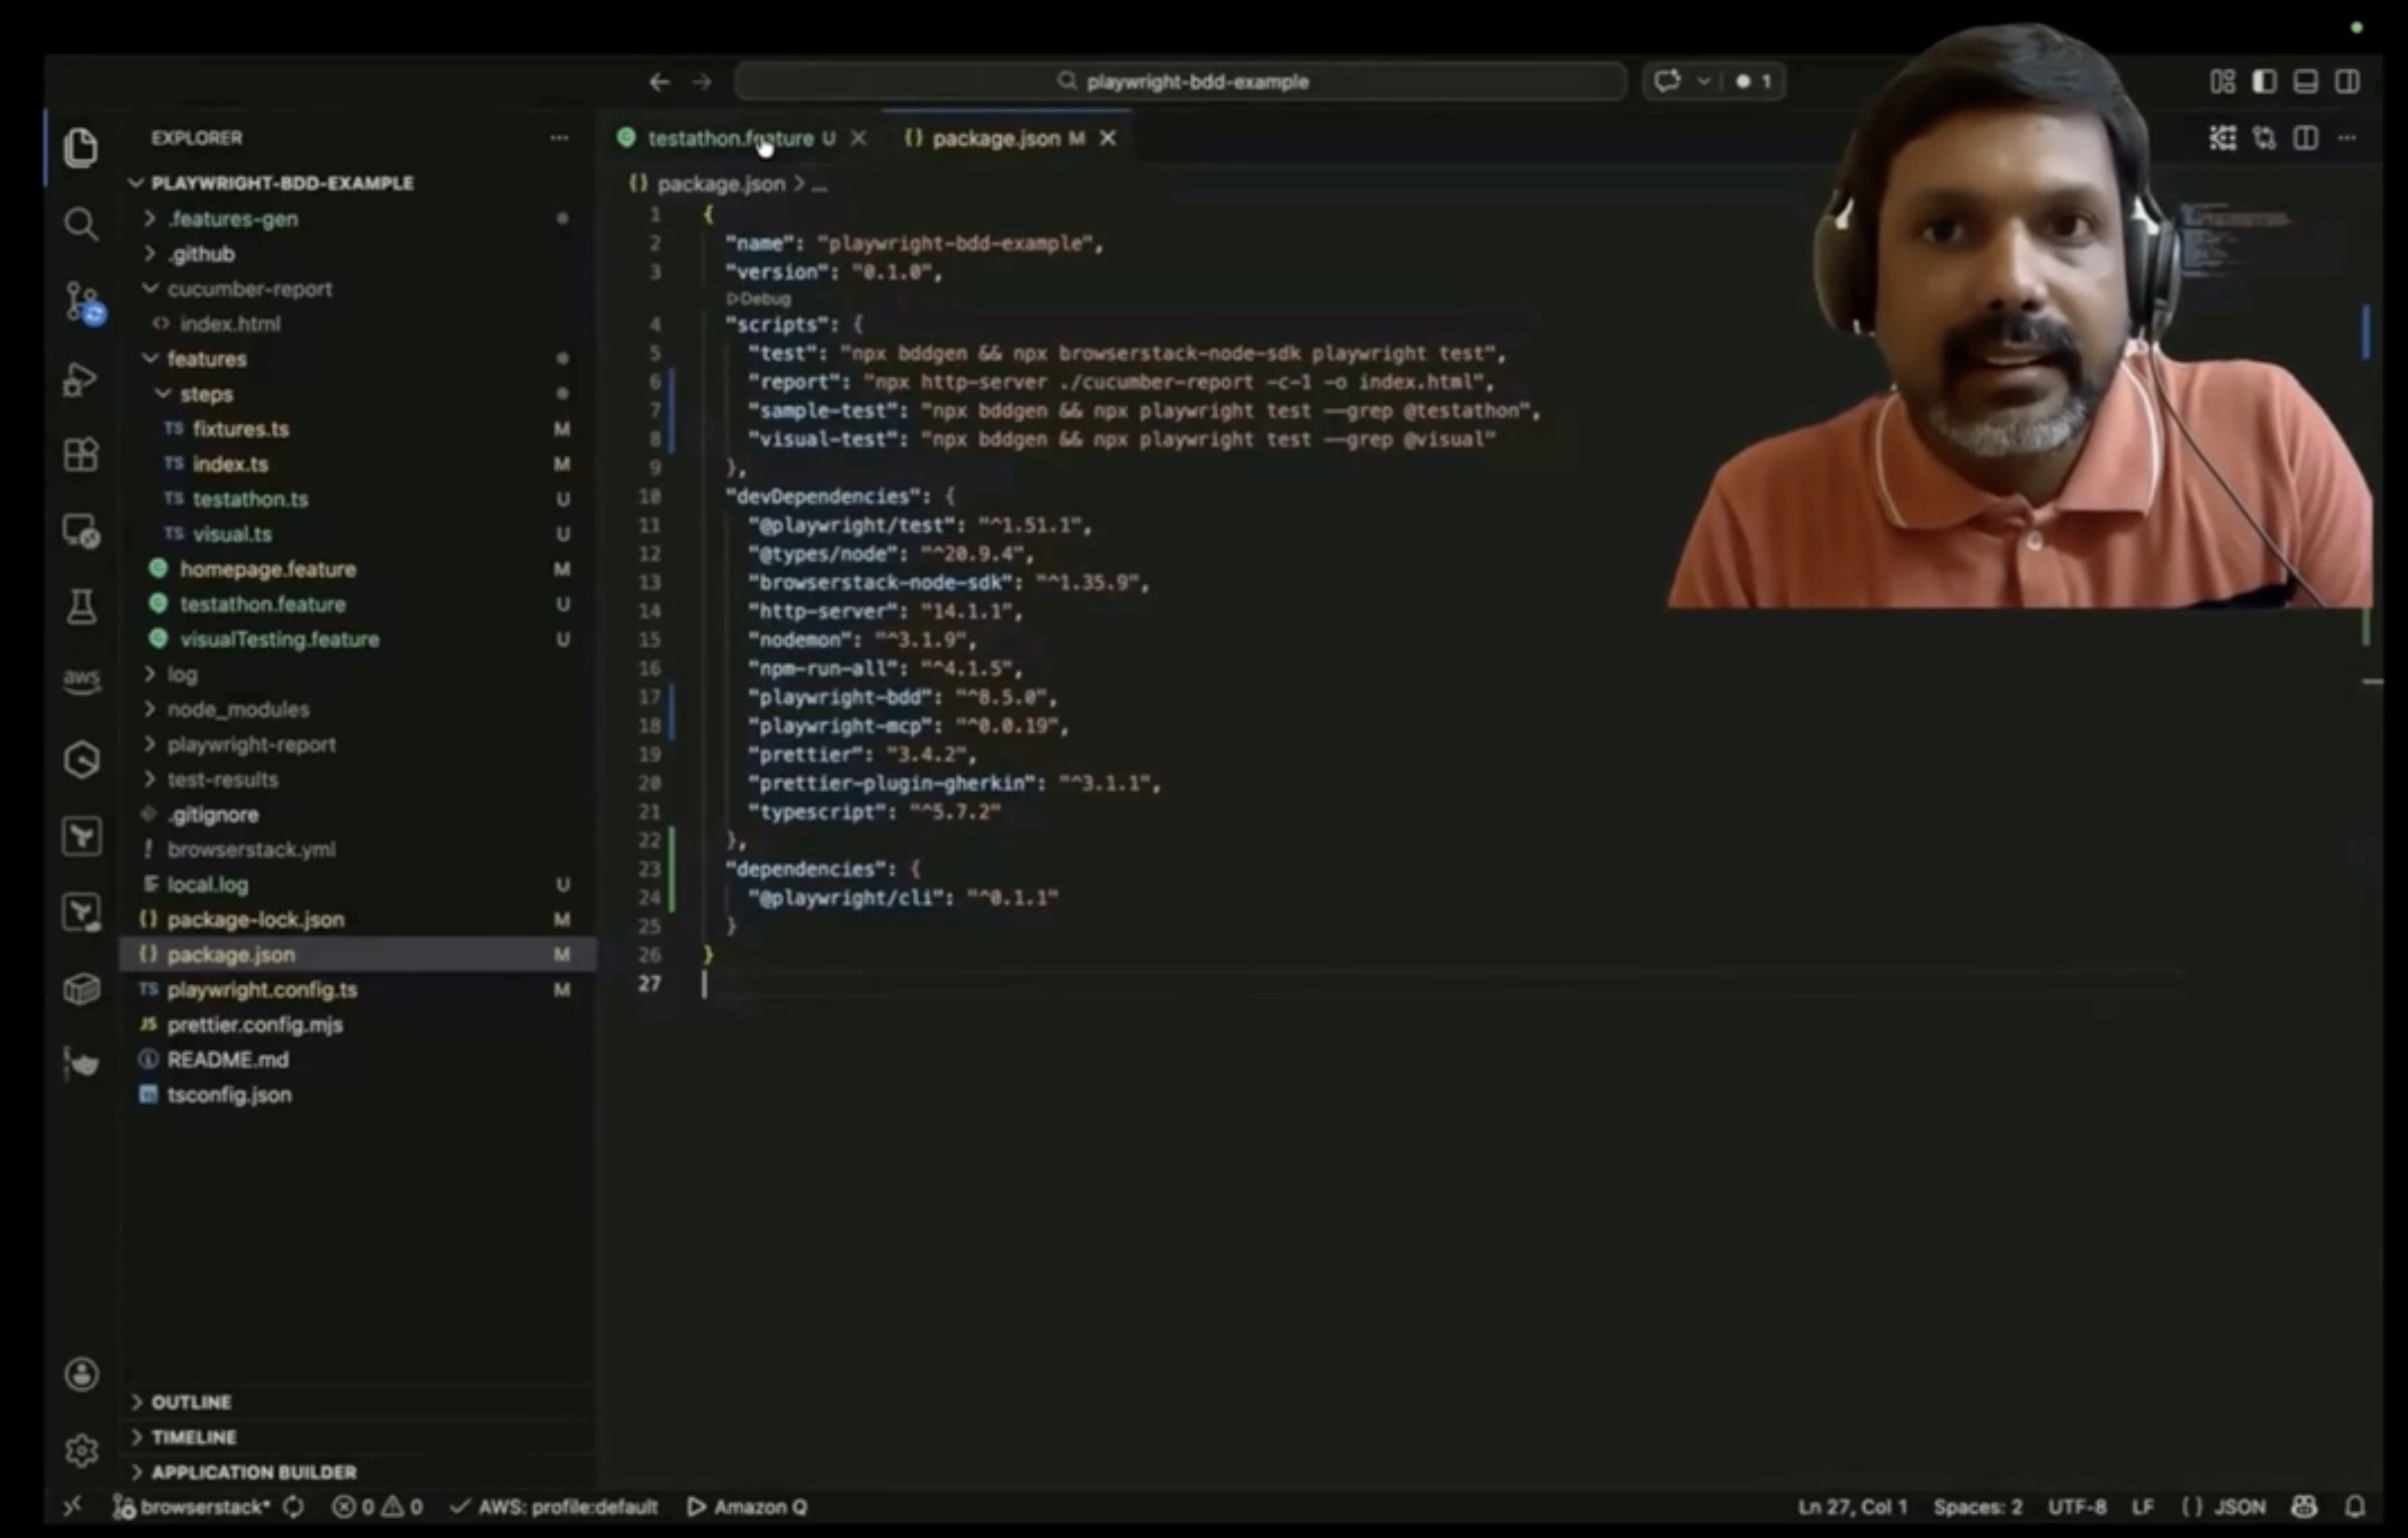This screenshot has width=2408, height=1538.
Task: Change the JSON language mode
Action: [2224, 1506]
